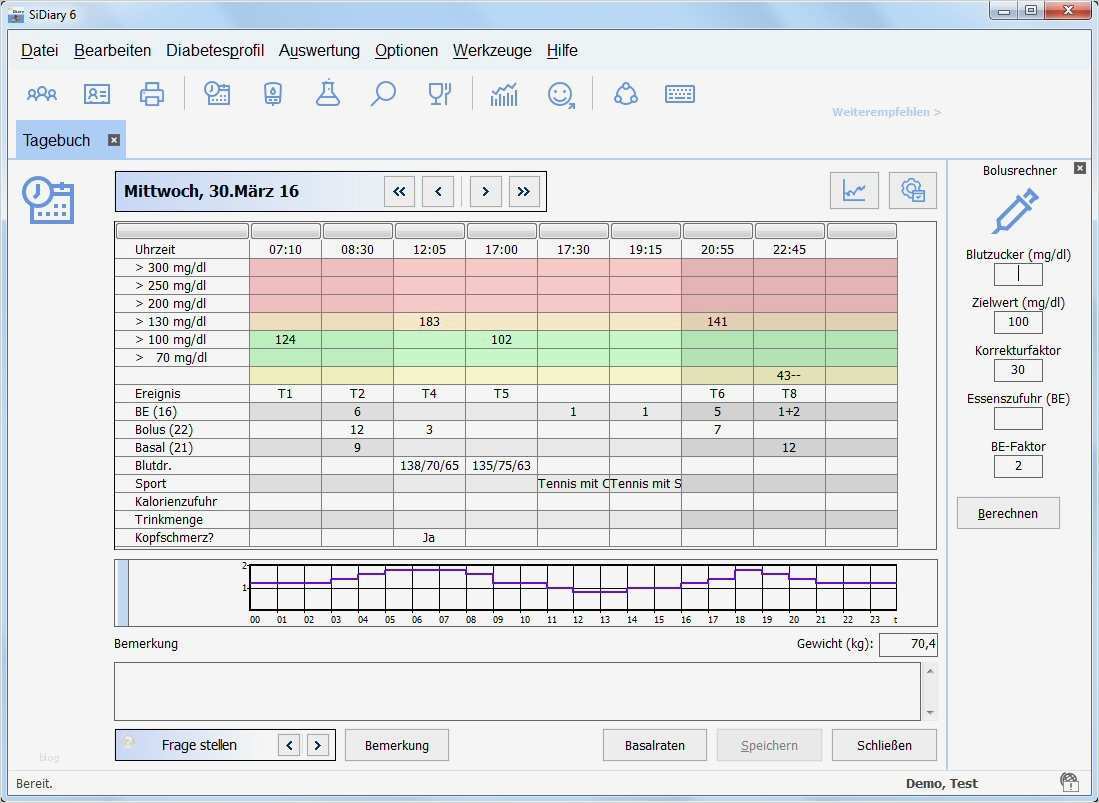Select the nutrition glass icon
This screenshot has width=1099, height=803.
[x=440, y=93]
